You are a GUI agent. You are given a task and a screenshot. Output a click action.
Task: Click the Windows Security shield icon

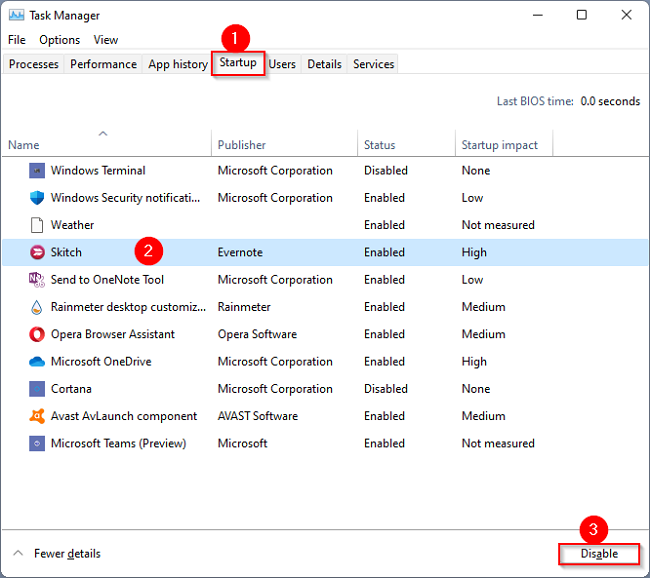37,198
